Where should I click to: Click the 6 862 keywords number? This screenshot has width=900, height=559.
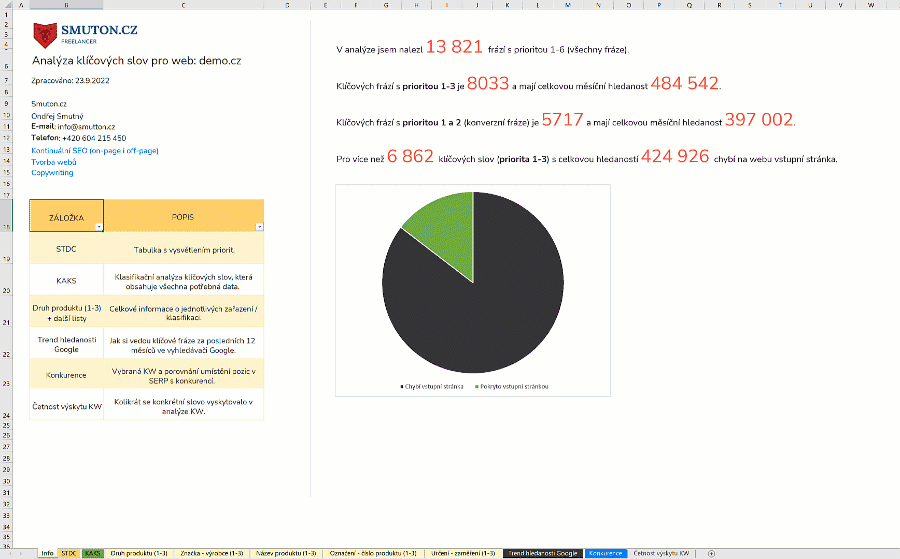[410, 156]
